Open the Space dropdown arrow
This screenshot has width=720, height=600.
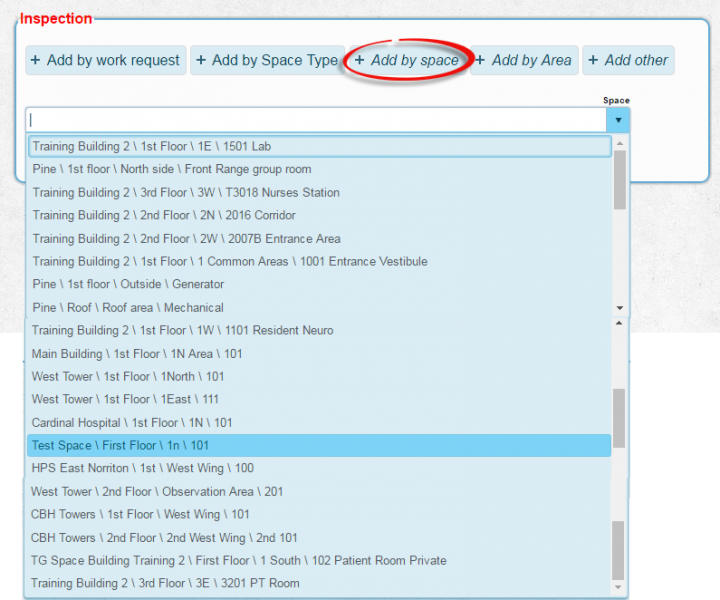[x=618, y=120]
